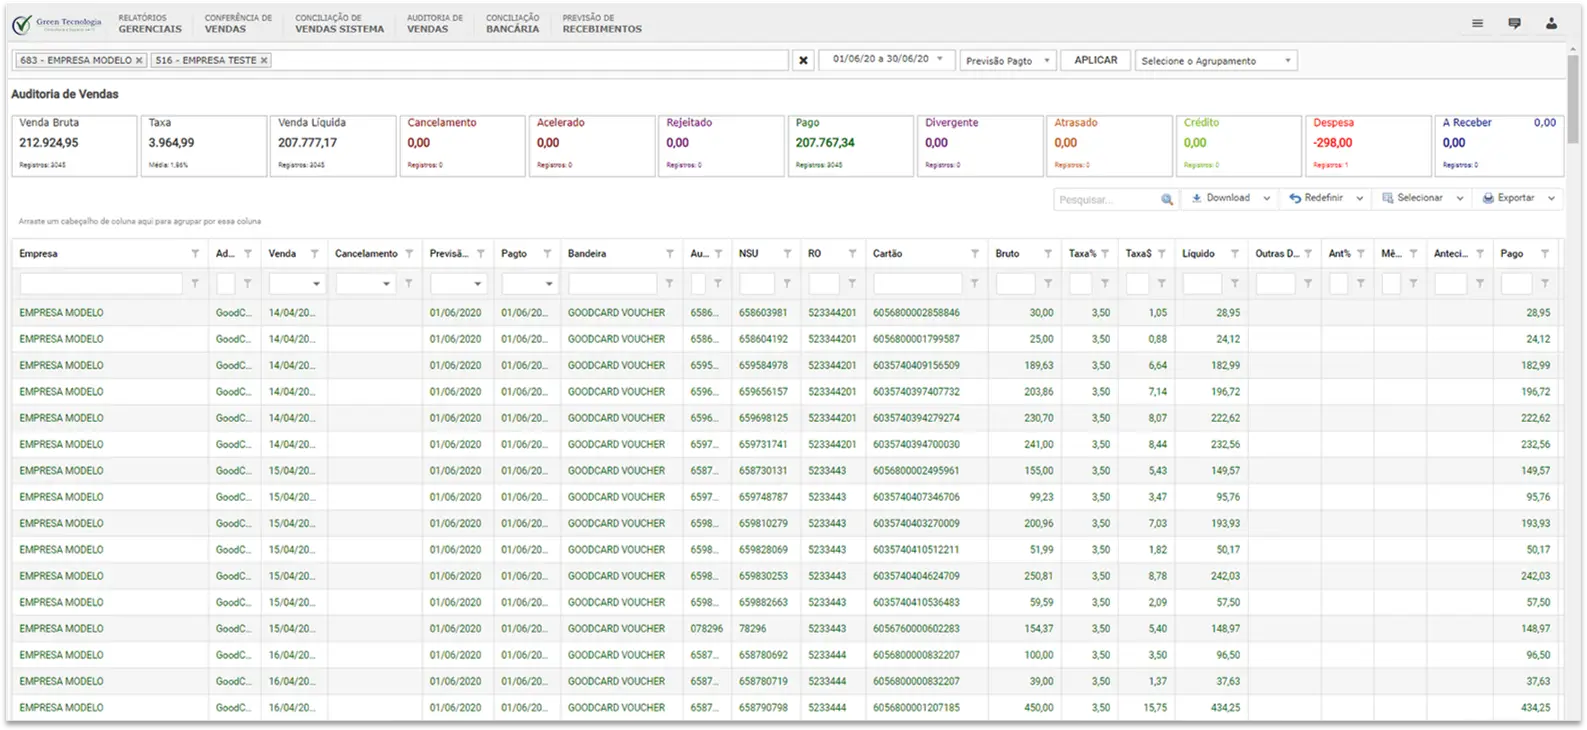Expand the Redefinir dropdown button
1587x730 pixels.
click(x=1359, y=199)
